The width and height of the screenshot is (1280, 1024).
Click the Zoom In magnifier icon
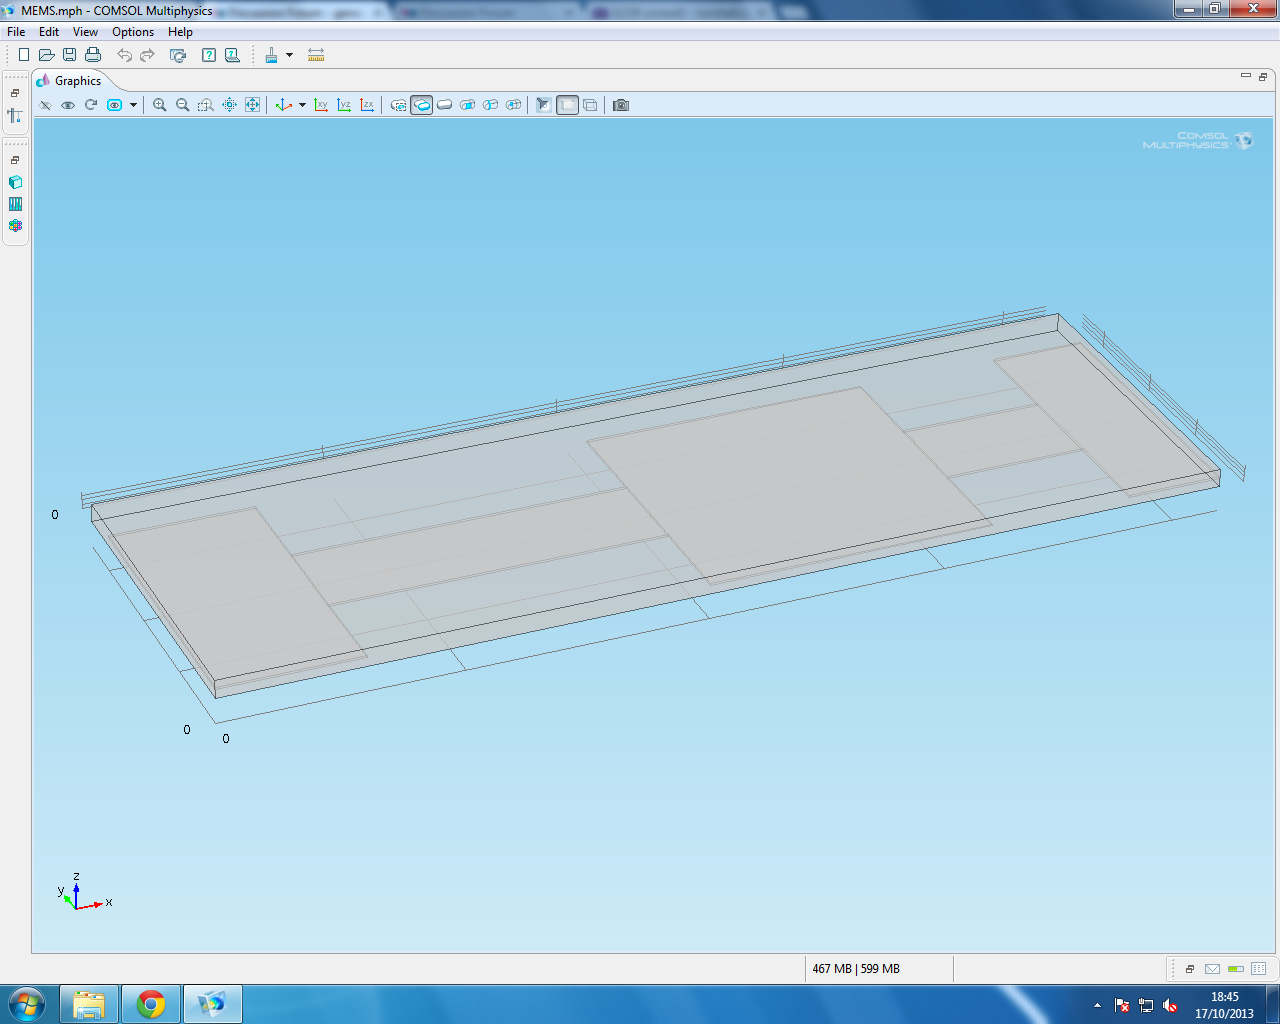(159, 105)
